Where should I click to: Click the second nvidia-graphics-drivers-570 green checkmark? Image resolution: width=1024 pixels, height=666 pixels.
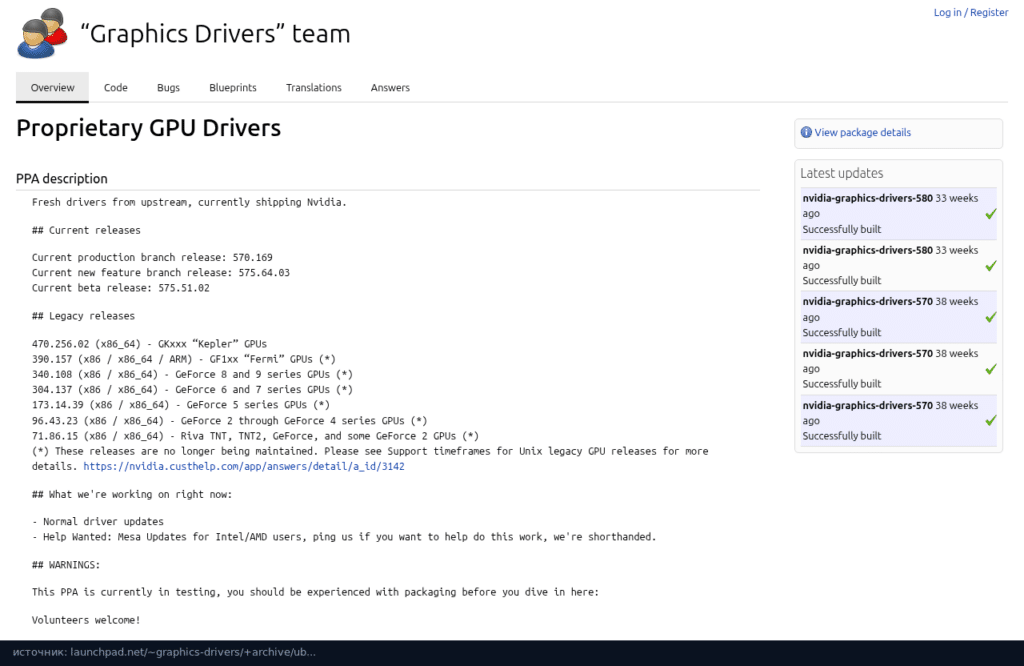991,369
